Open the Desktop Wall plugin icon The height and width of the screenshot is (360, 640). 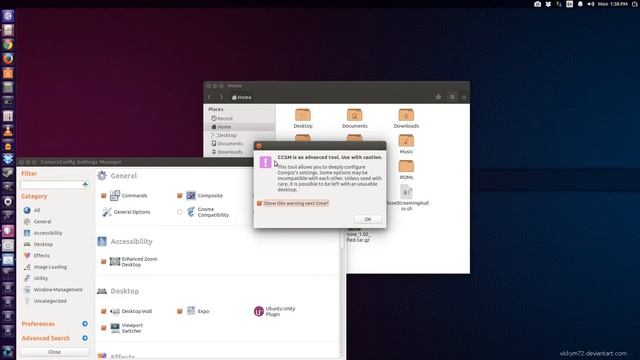pyautogui.click(x=115, y=311)
